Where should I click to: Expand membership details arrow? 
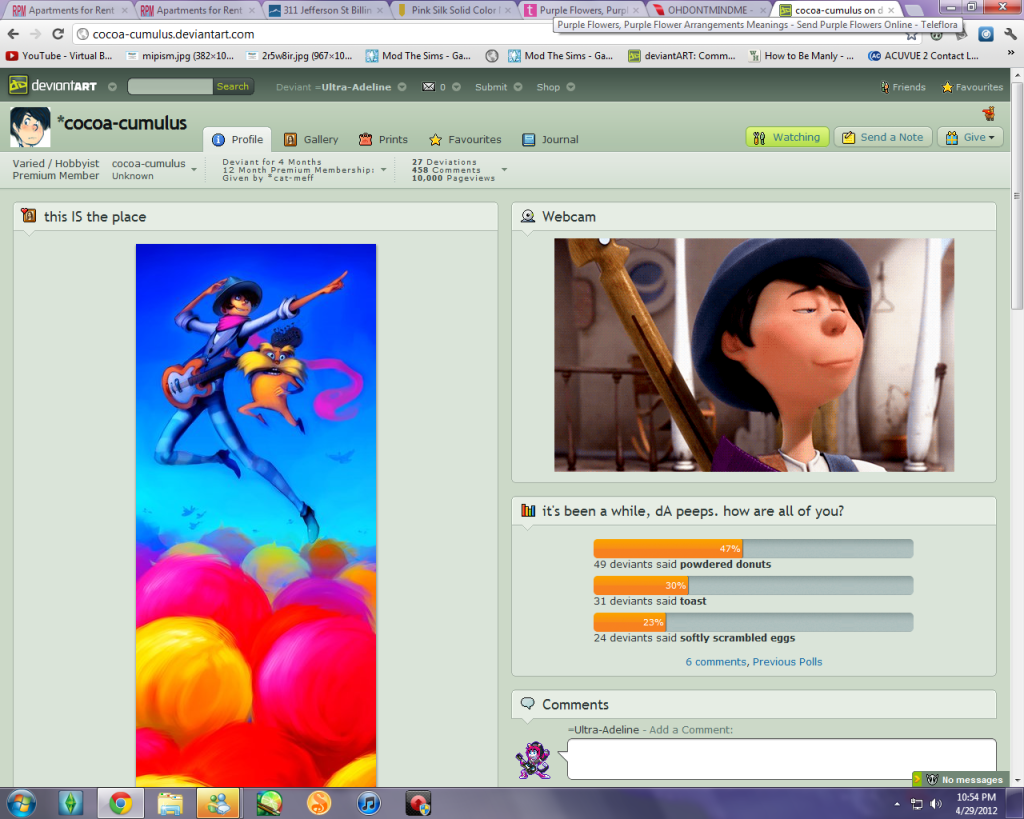[383, 170]
